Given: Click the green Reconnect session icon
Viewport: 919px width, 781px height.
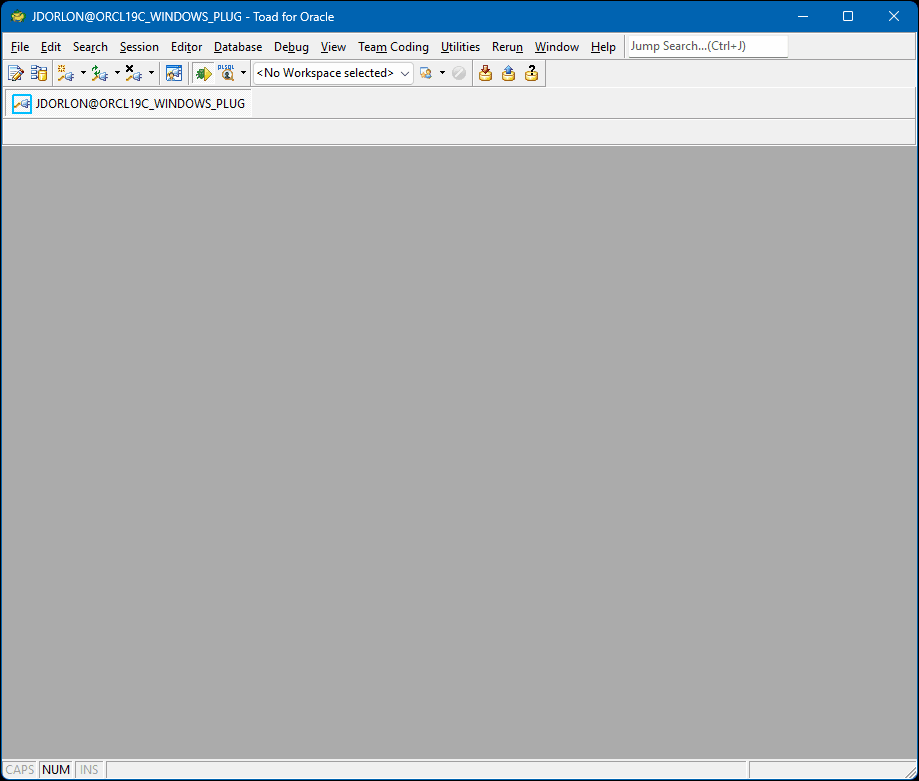Looking at the screenshot, I should click(x=100, y=73).
